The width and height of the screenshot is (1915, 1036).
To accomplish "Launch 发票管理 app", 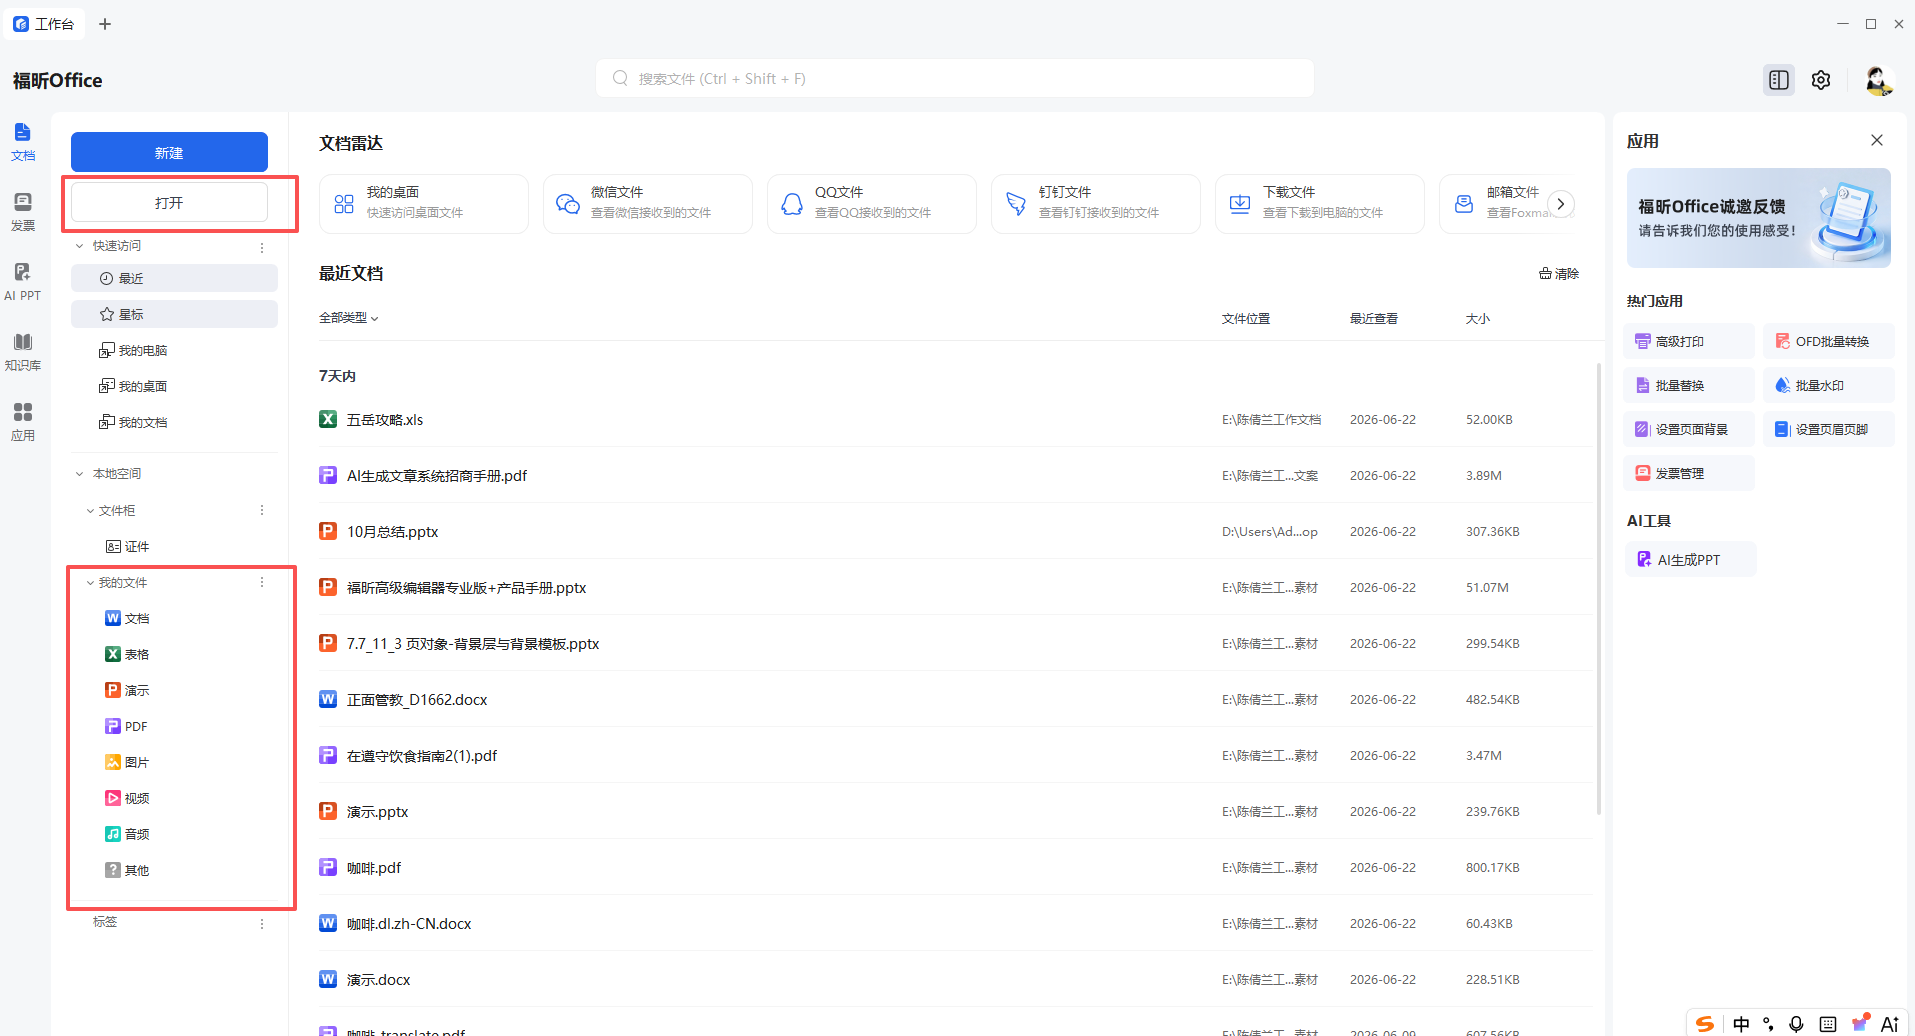I will pyautogui.click(x=1689, y=473).
